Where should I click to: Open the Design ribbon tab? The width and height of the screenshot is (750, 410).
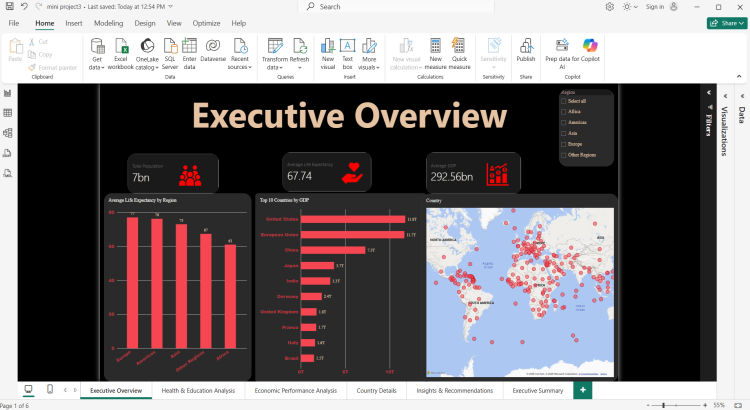(144, 23)
